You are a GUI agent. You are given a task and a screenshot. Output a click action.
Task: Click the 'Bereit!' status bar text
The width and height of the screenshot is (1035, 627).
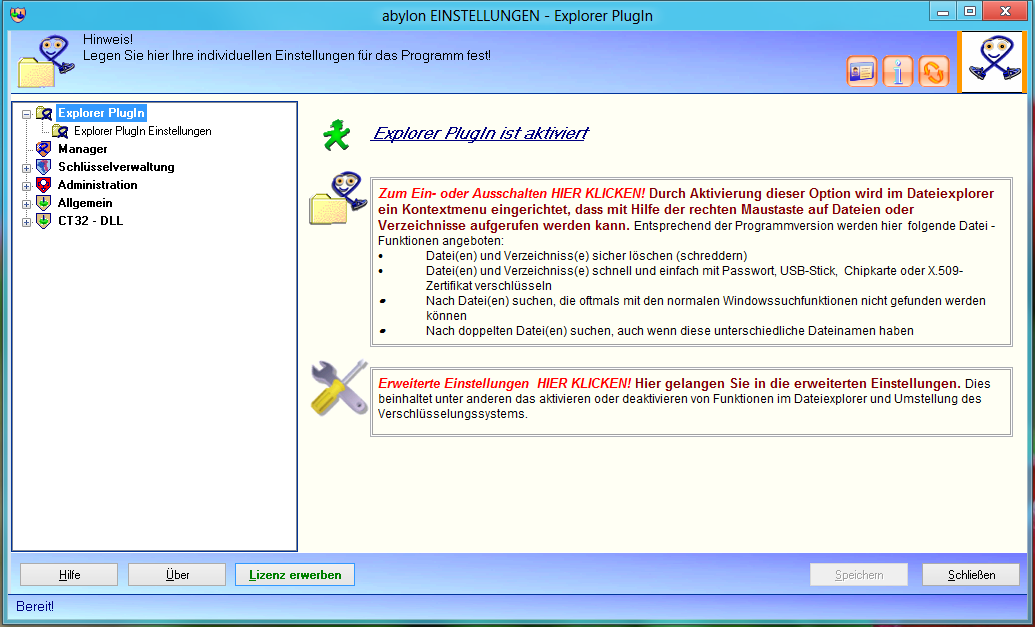[35, 607]
